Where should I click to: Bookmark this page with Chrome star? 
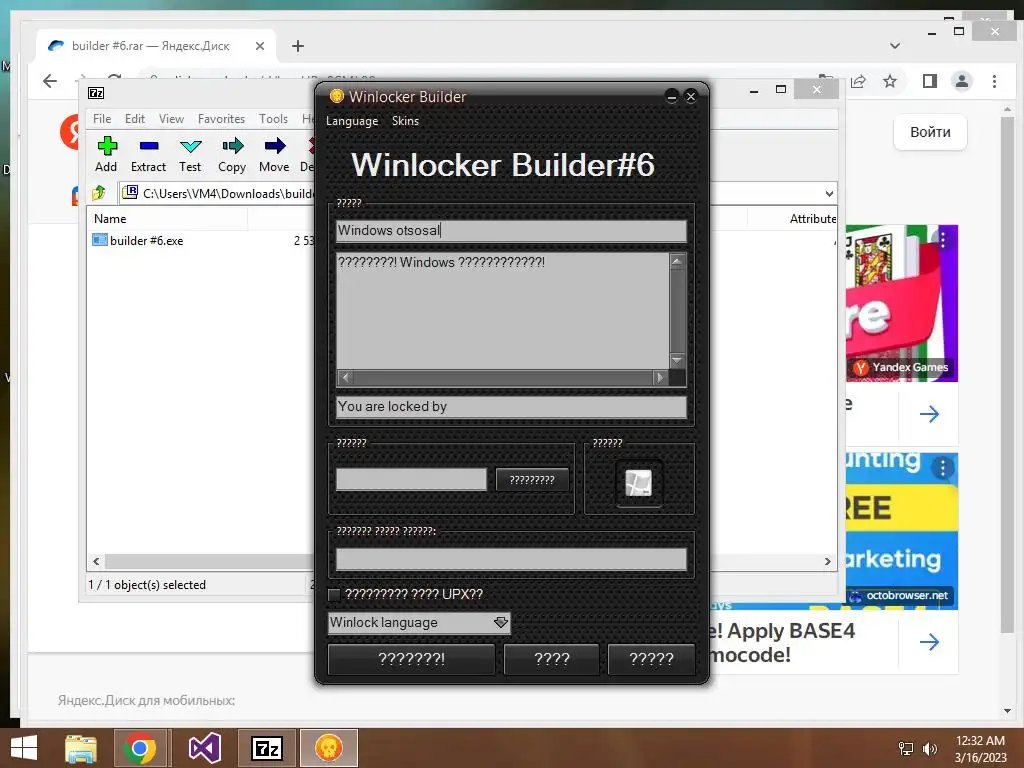click(889, 81)
